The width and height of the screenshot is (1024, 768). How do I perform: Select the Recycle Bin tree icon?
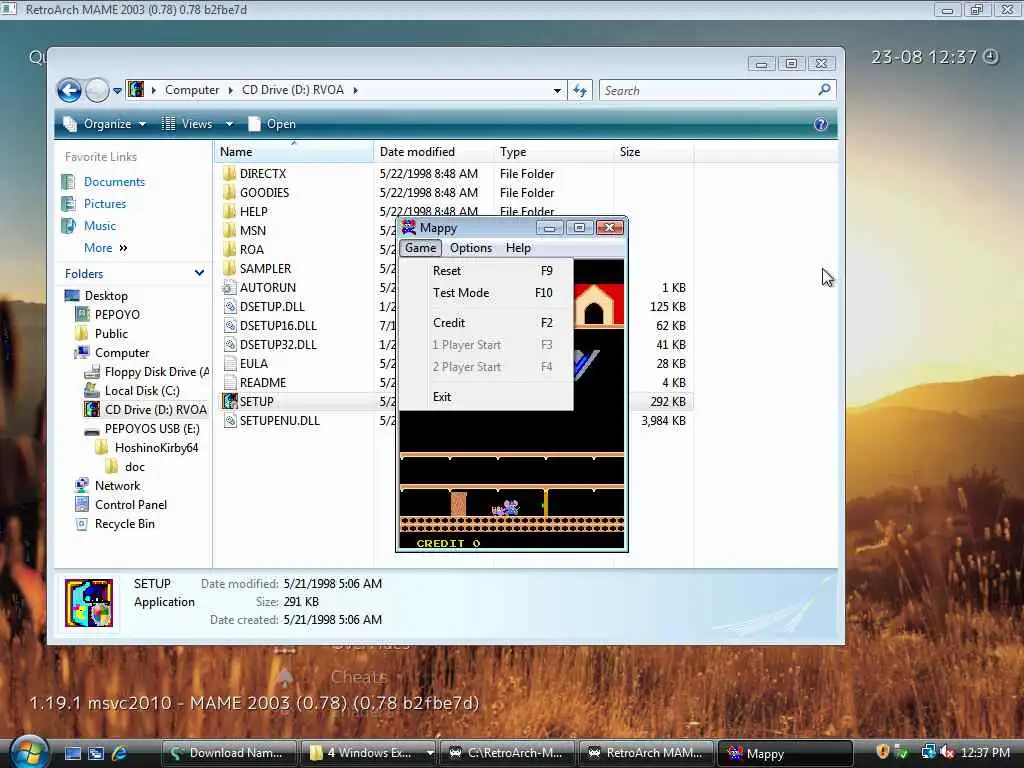82,524
